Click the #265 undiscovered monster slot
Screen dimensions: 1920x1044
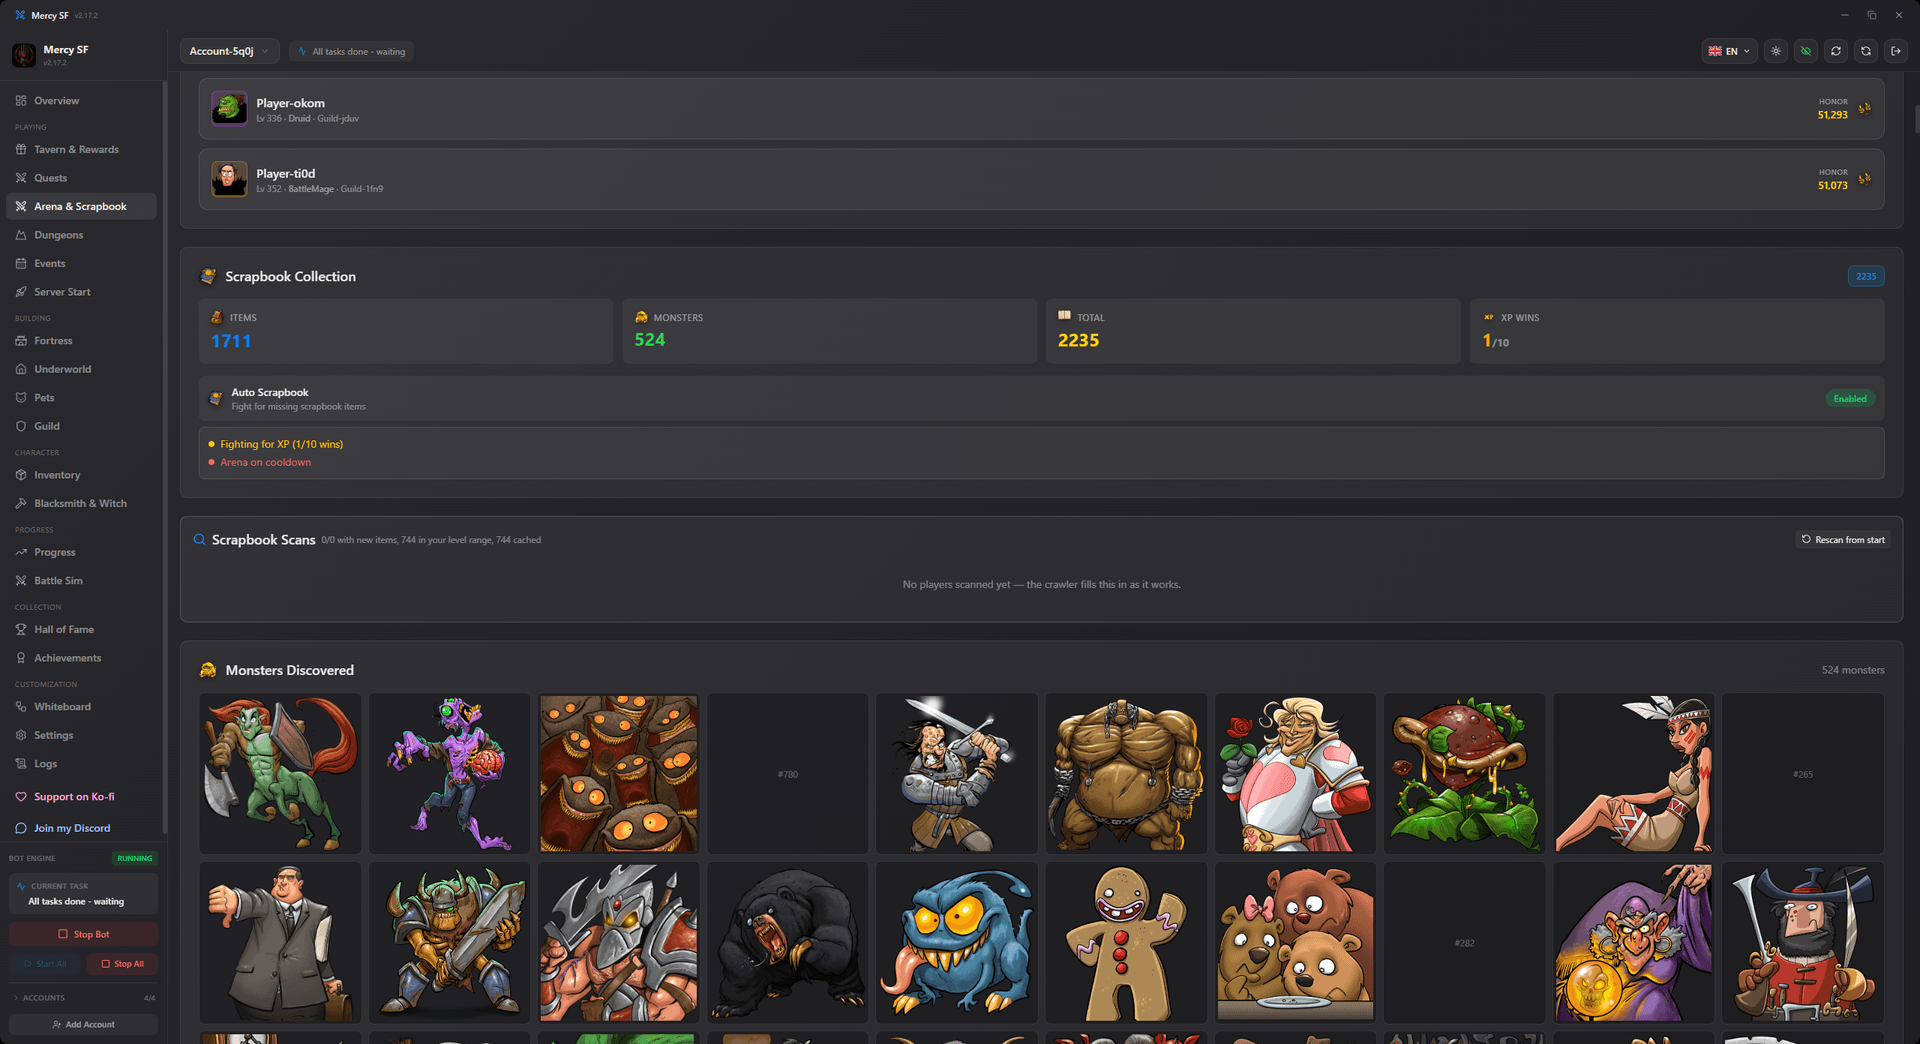tap(1803, 774)
